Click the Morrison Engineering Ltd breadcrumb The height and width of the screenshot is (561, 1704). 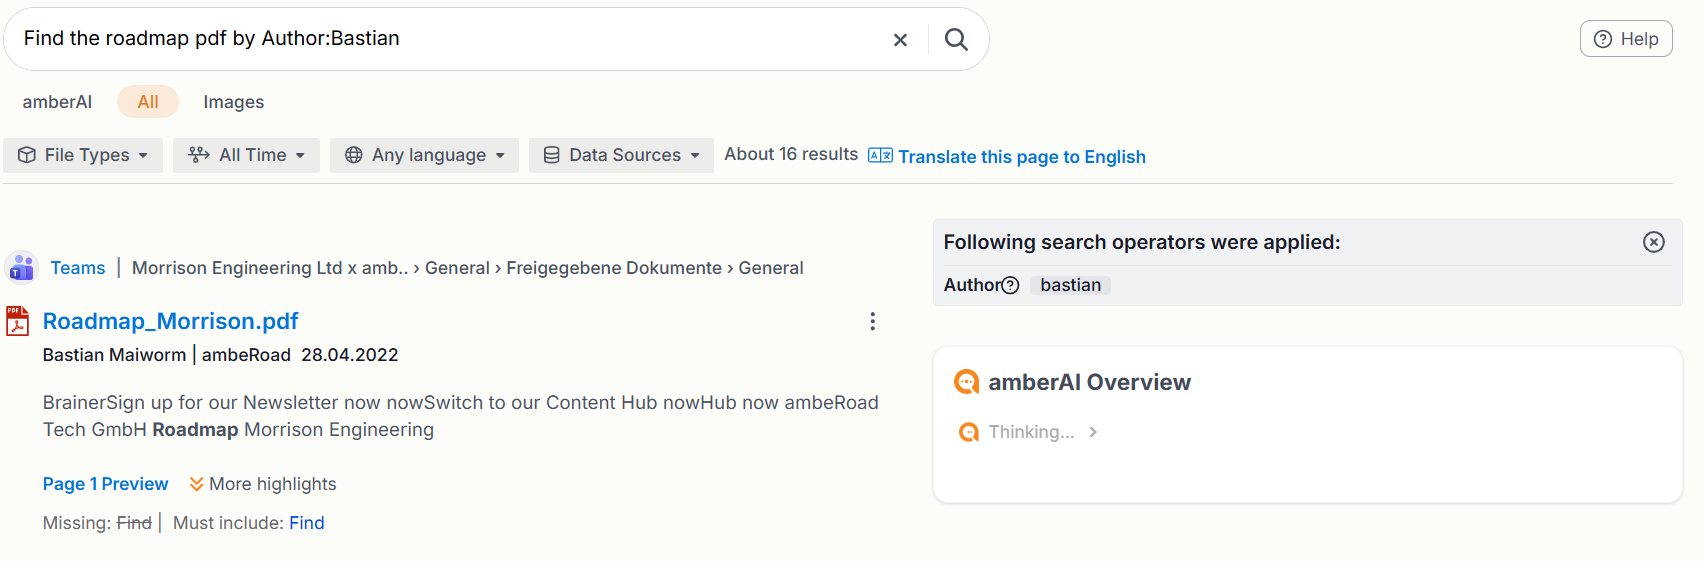[x=270, y=268]
